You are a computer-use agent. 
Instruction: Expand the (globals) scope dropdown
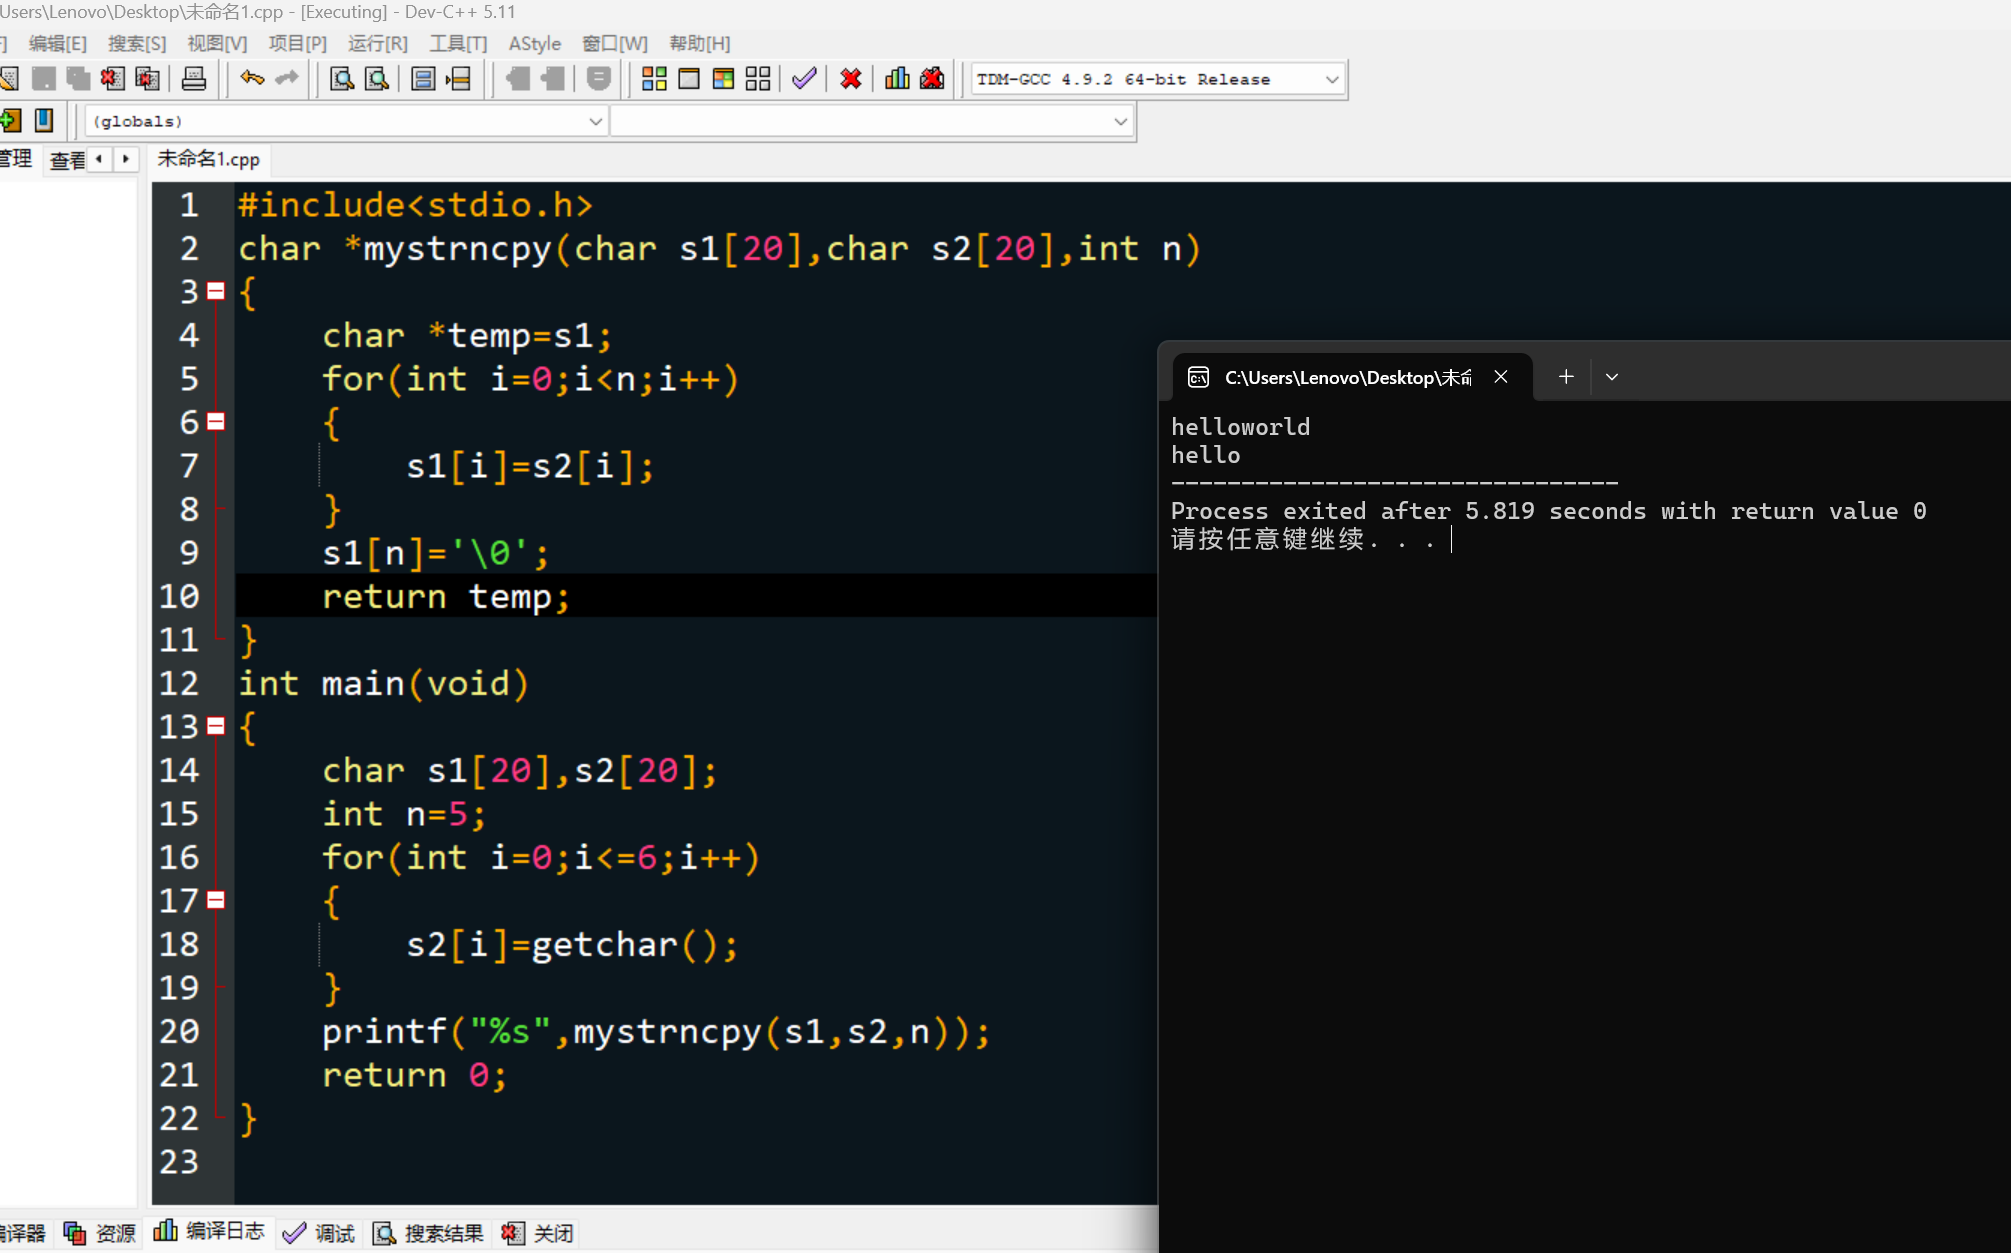[595, 121]
